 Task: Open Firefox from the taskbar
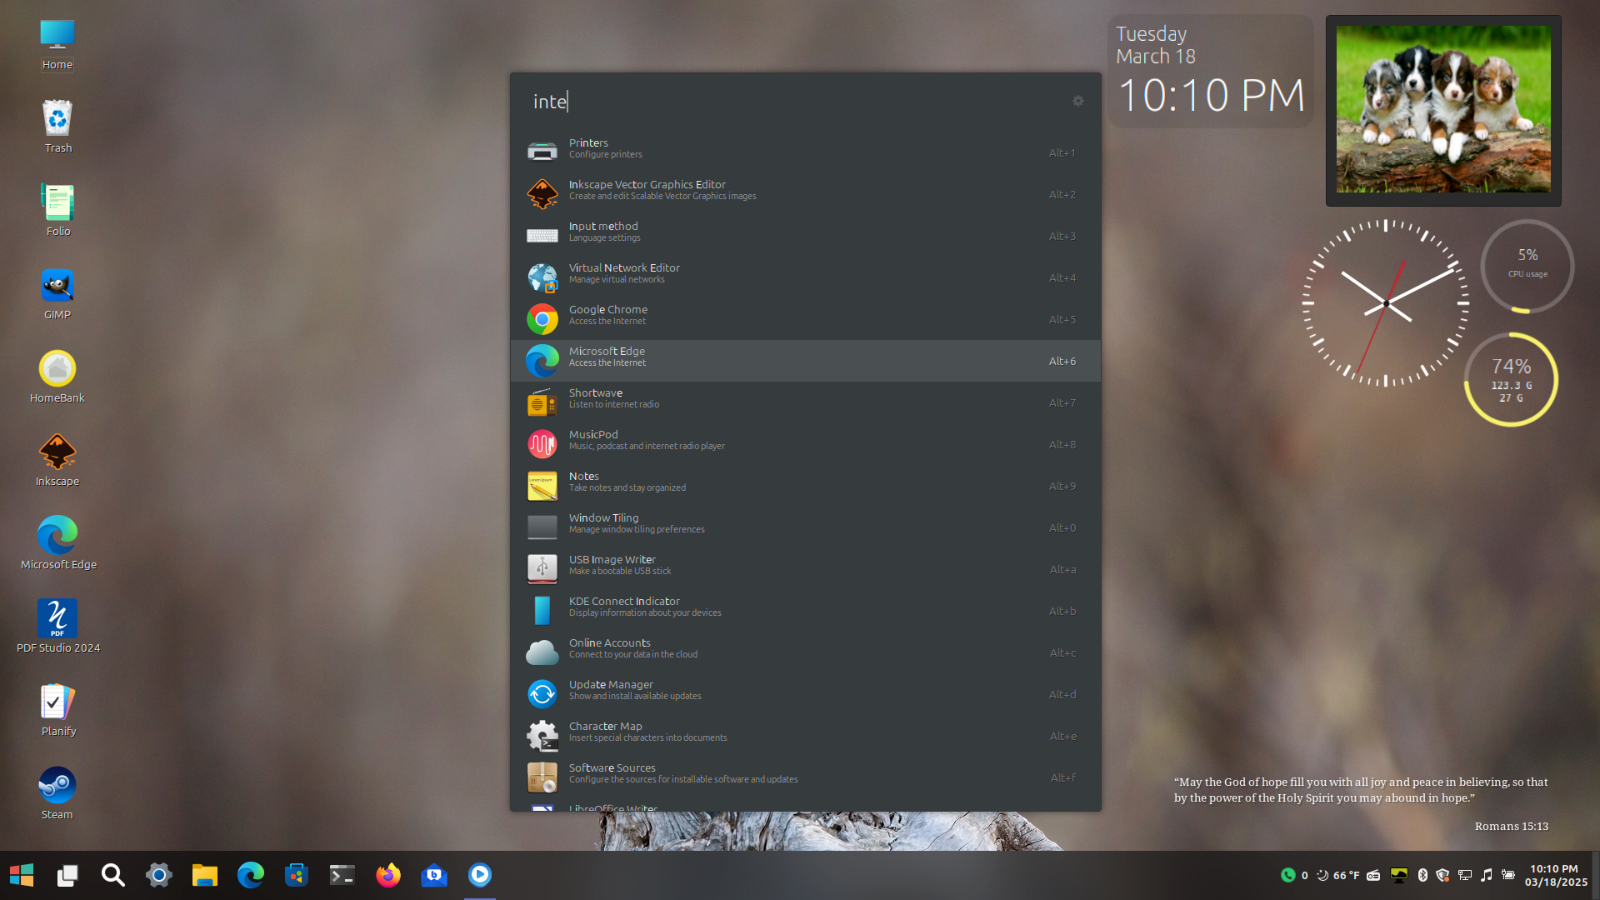coord(388,875)
